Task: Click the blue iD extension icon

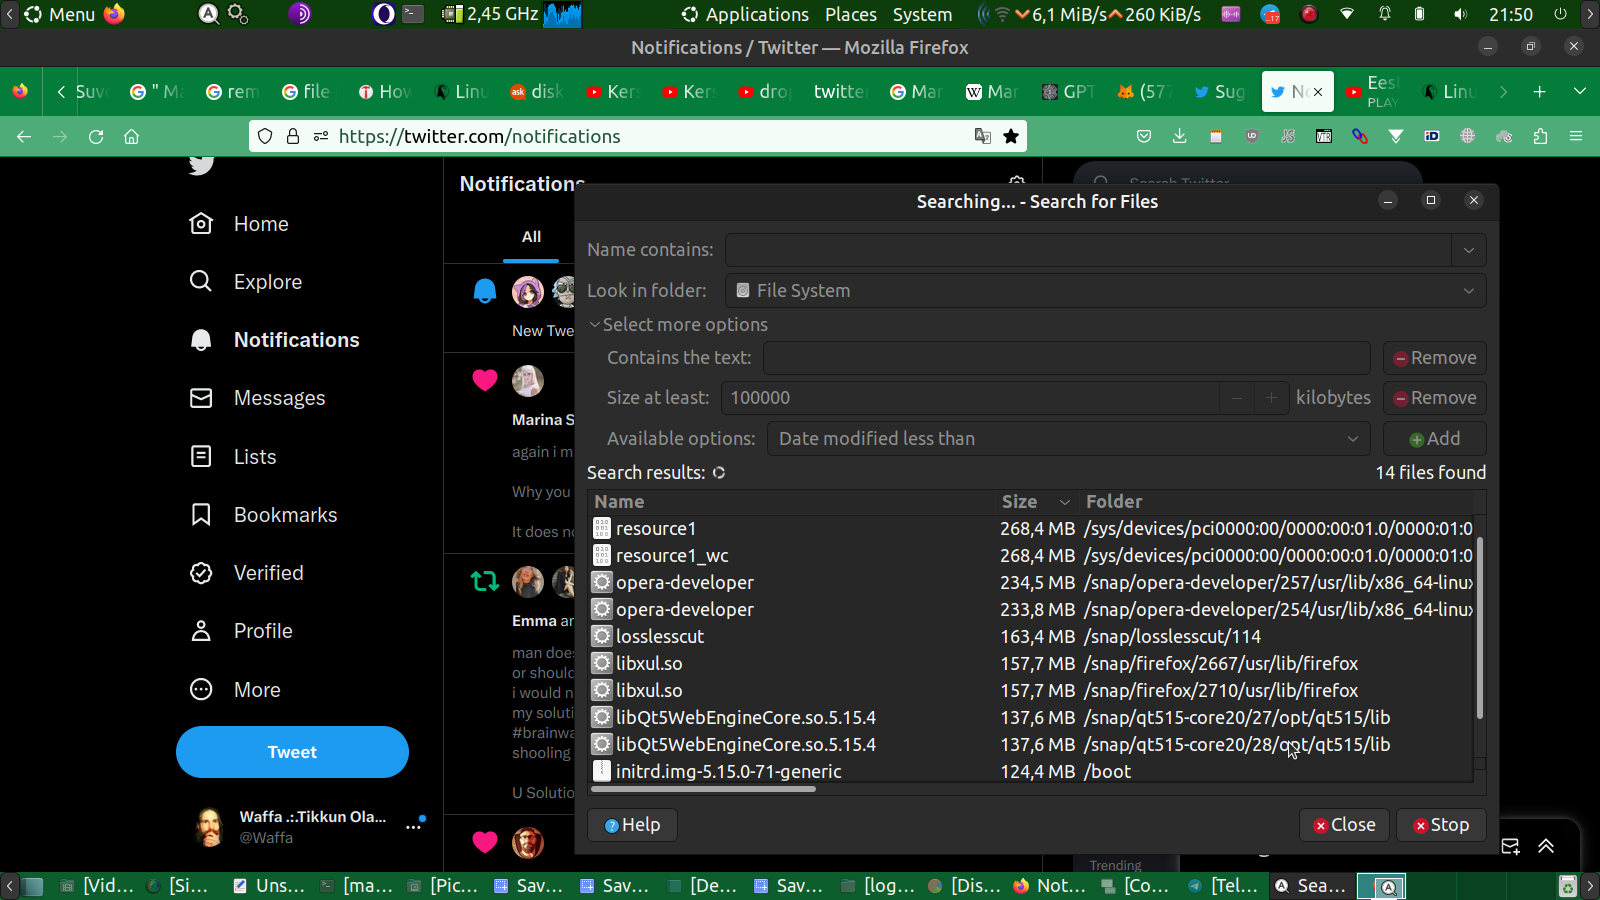Action: point(1432,136)
